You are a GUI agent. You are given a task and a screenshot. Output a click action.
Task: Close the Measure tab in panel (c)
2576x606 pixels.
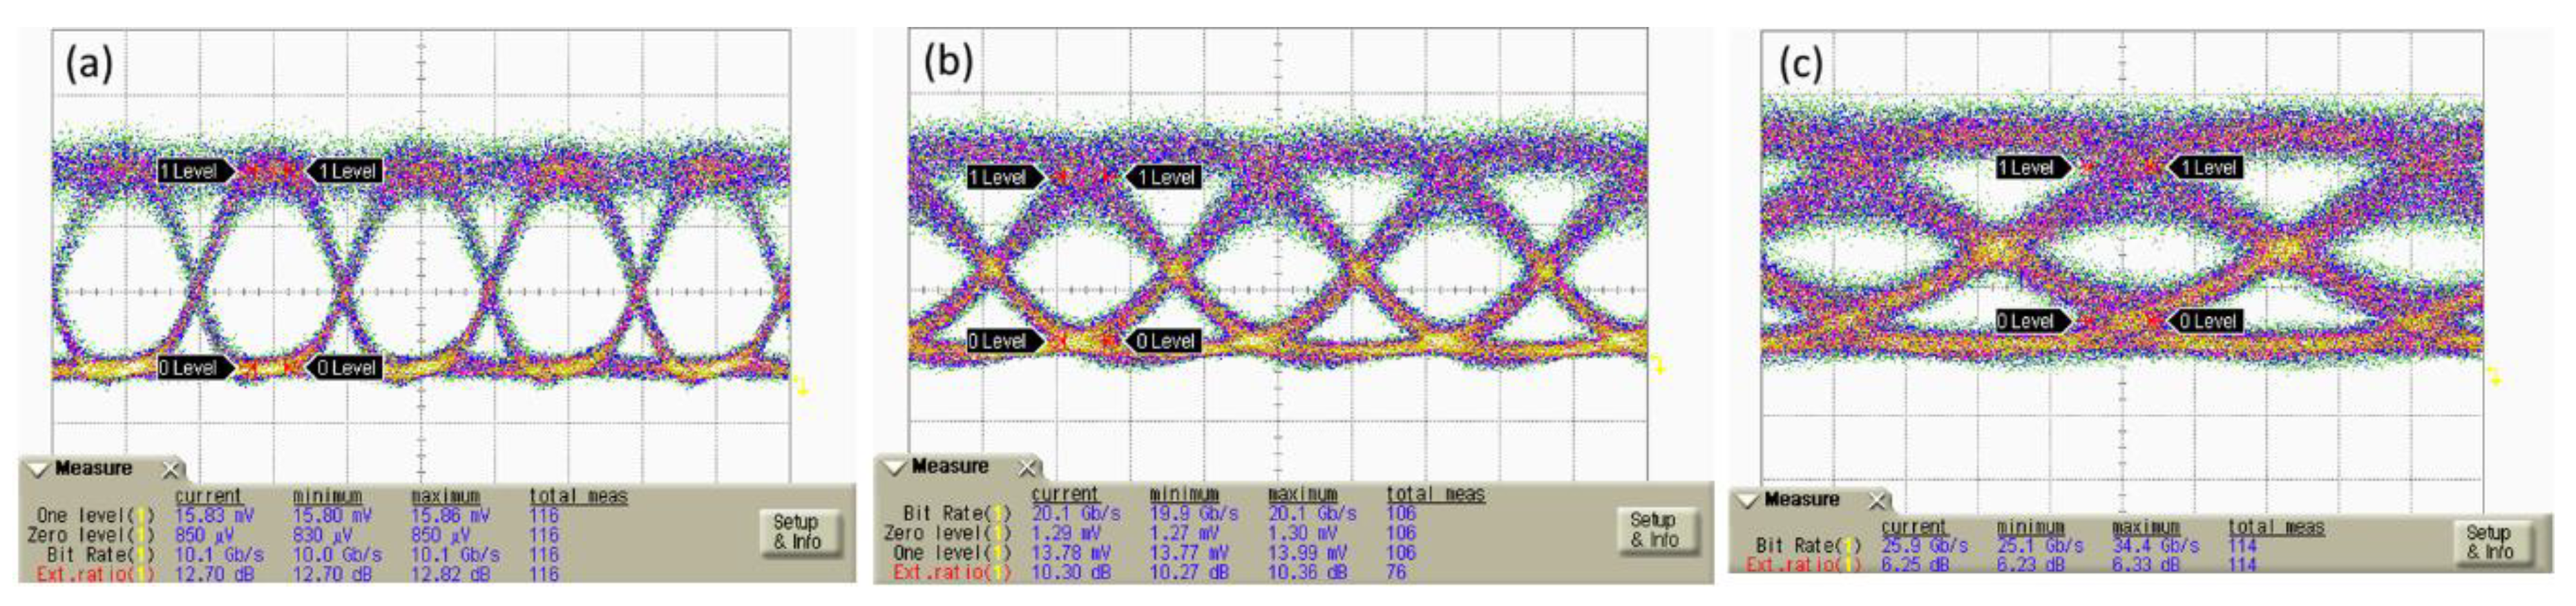tap(1878, 500)
